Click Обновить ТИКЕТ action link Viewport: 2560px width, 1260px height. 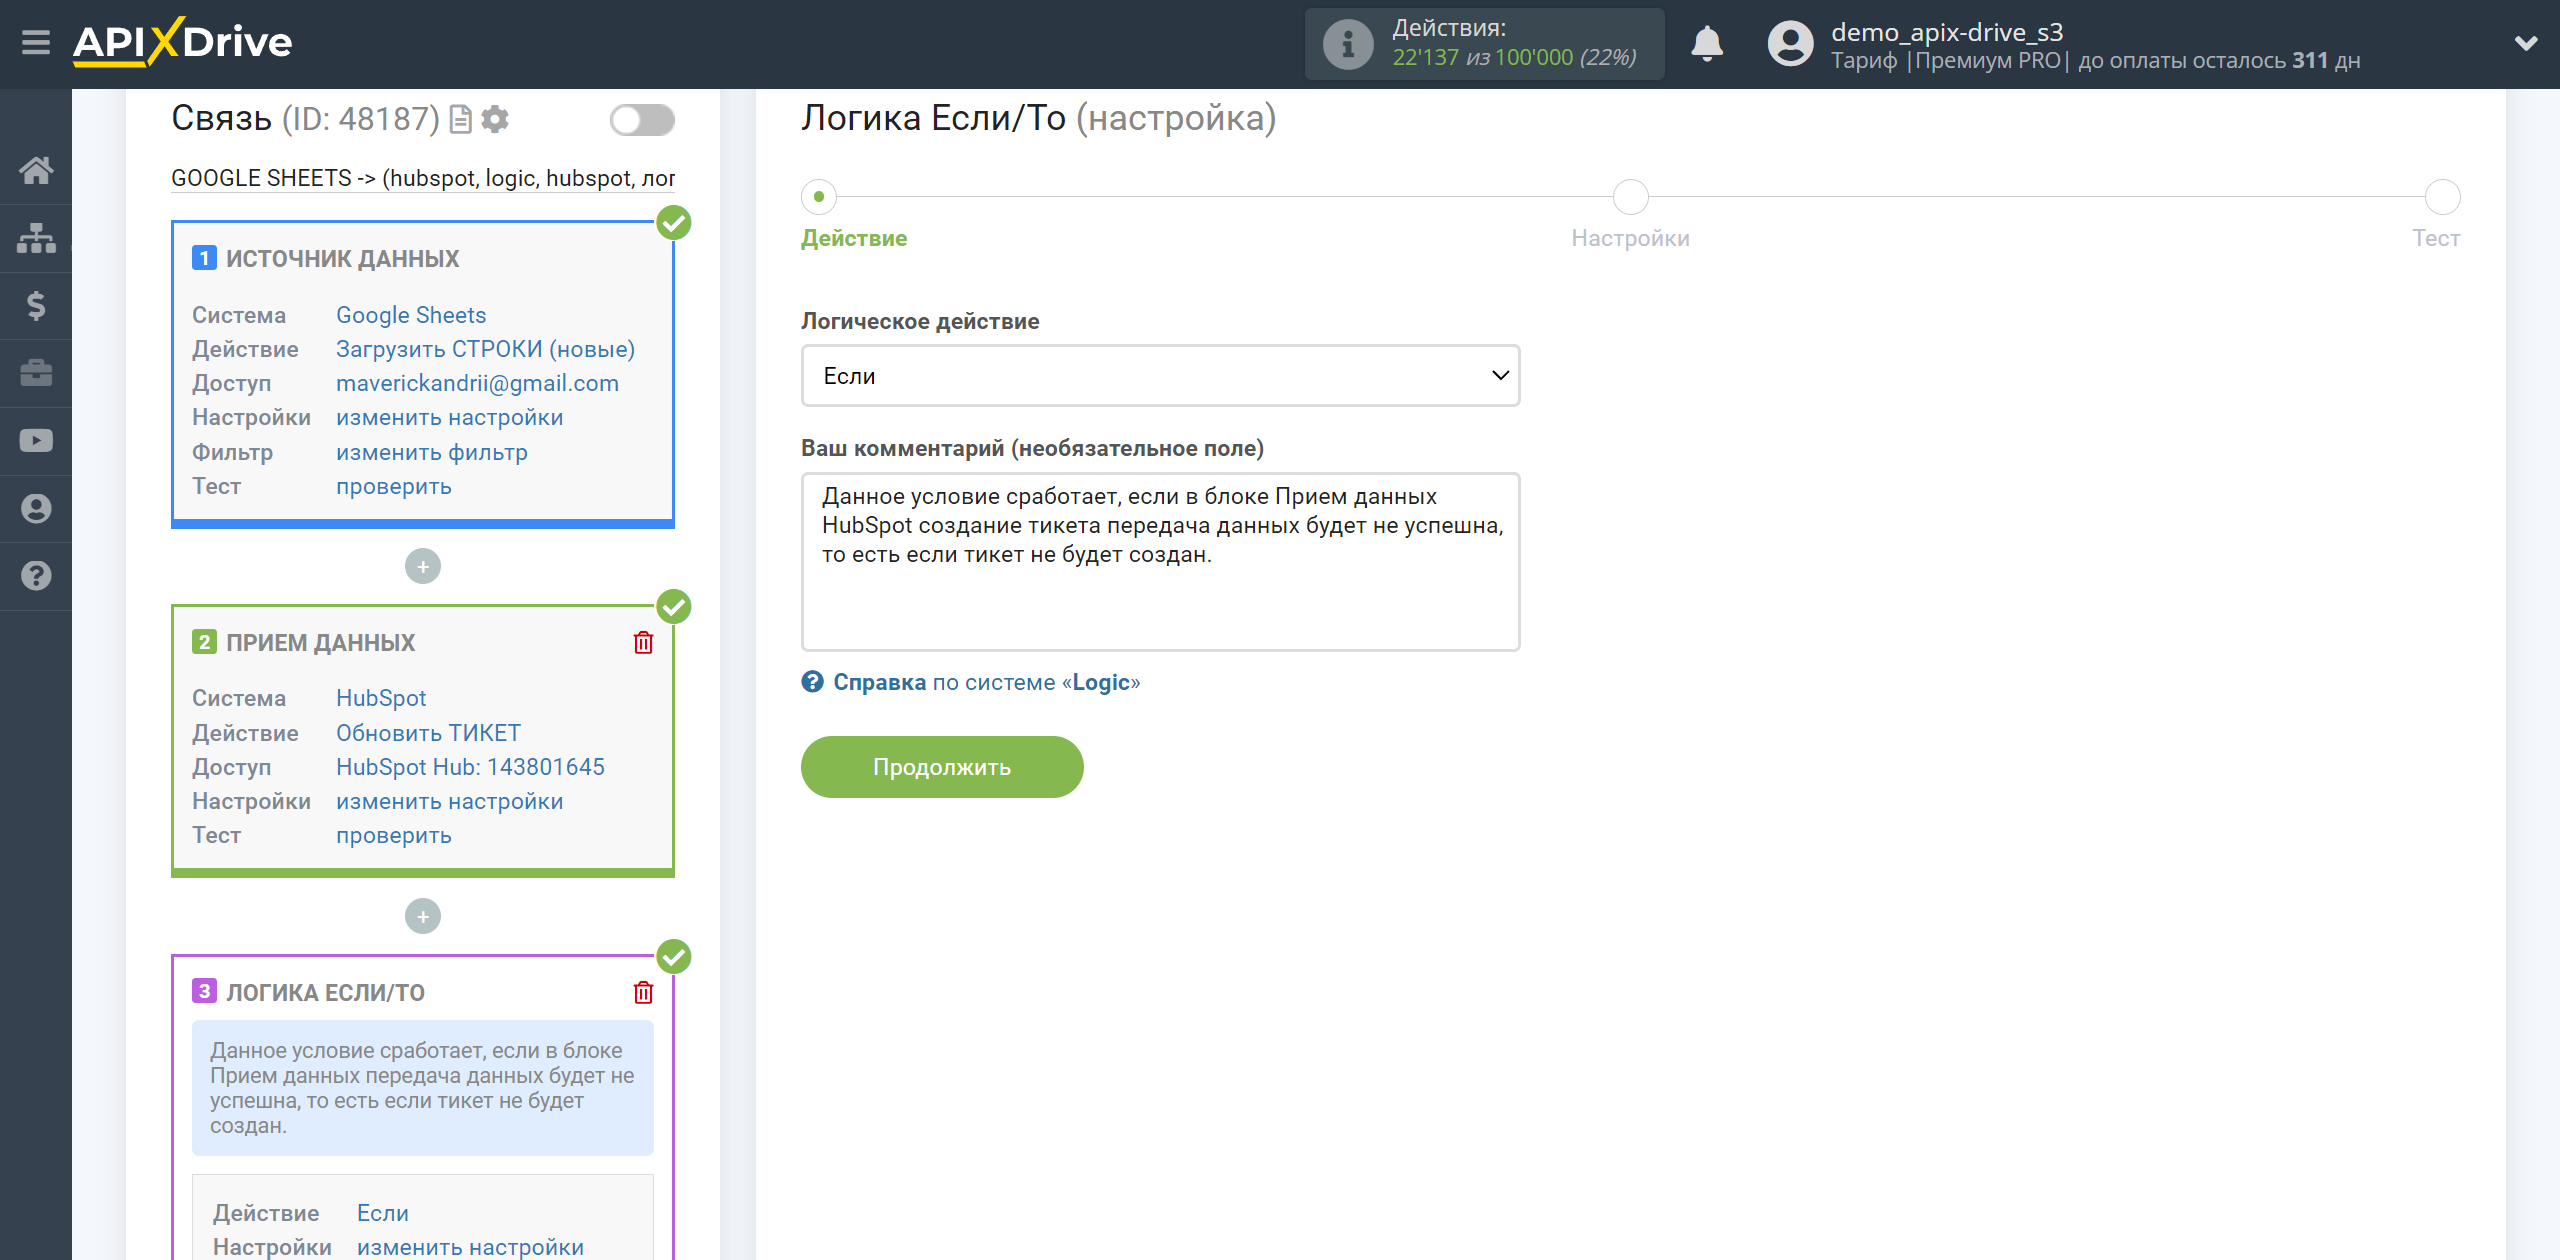tap(428, 733)
